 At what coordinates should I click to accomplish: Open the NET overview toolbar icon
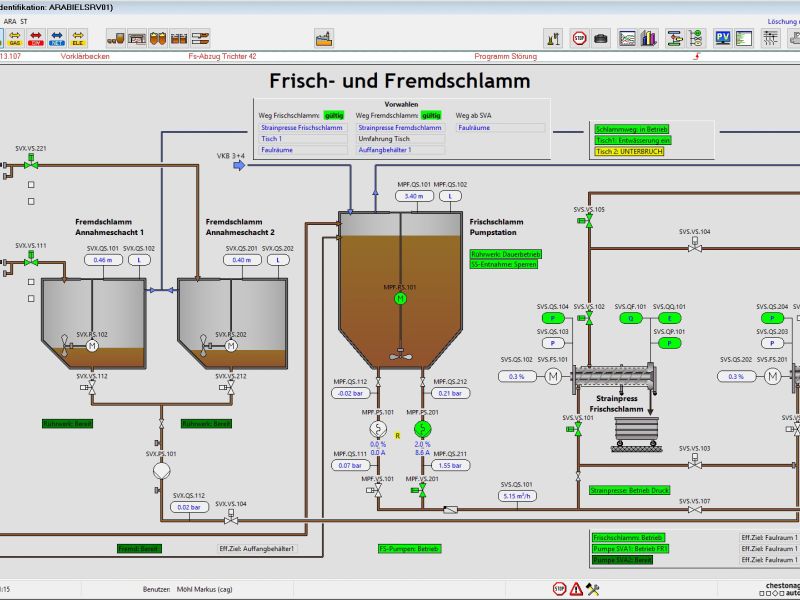point(57,38)
